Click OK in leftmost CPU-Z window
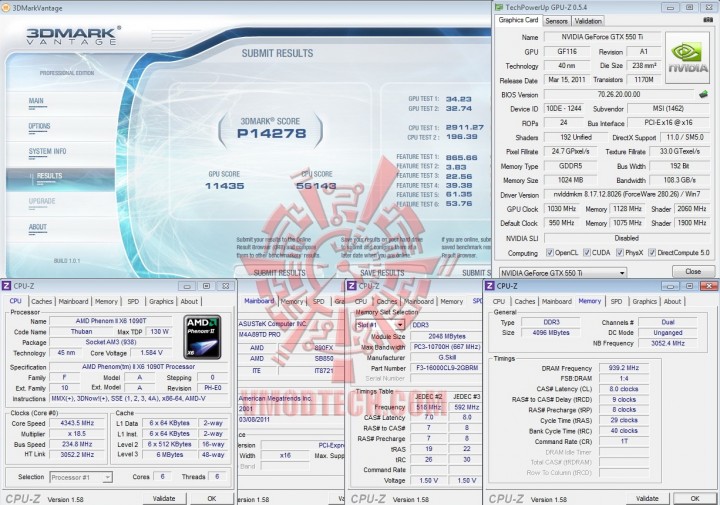 (212, 499)
